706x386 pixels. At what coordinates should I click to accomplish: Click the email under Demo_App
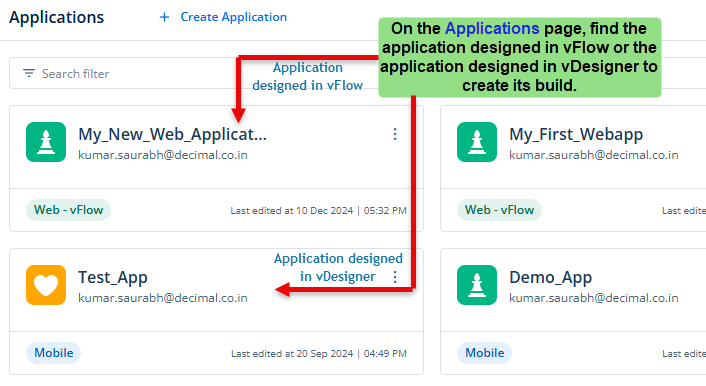tap(594, 298)
